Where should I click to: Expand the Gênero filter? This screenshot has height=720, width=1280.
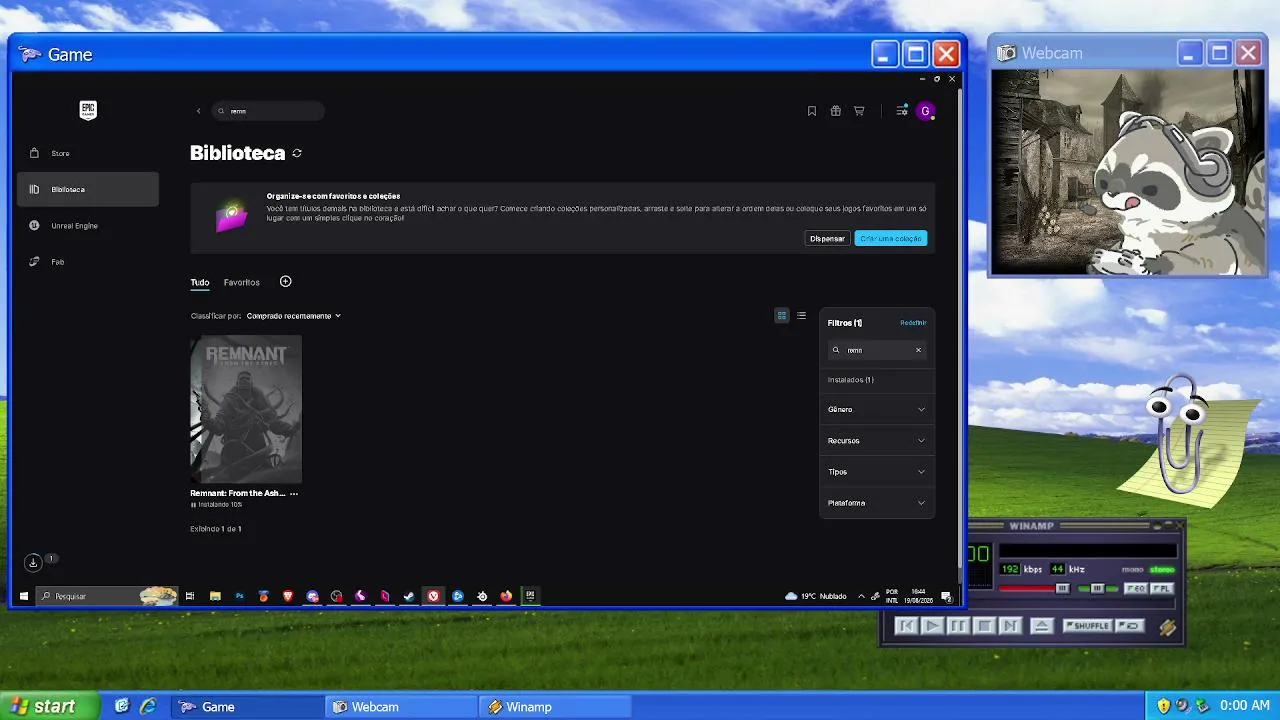pyautogui.click(x=877, y=409)
